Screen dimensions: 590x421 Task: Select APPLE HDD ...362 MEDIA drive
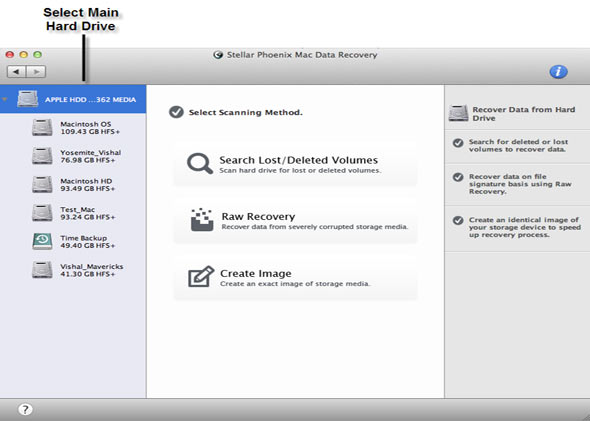73,99
